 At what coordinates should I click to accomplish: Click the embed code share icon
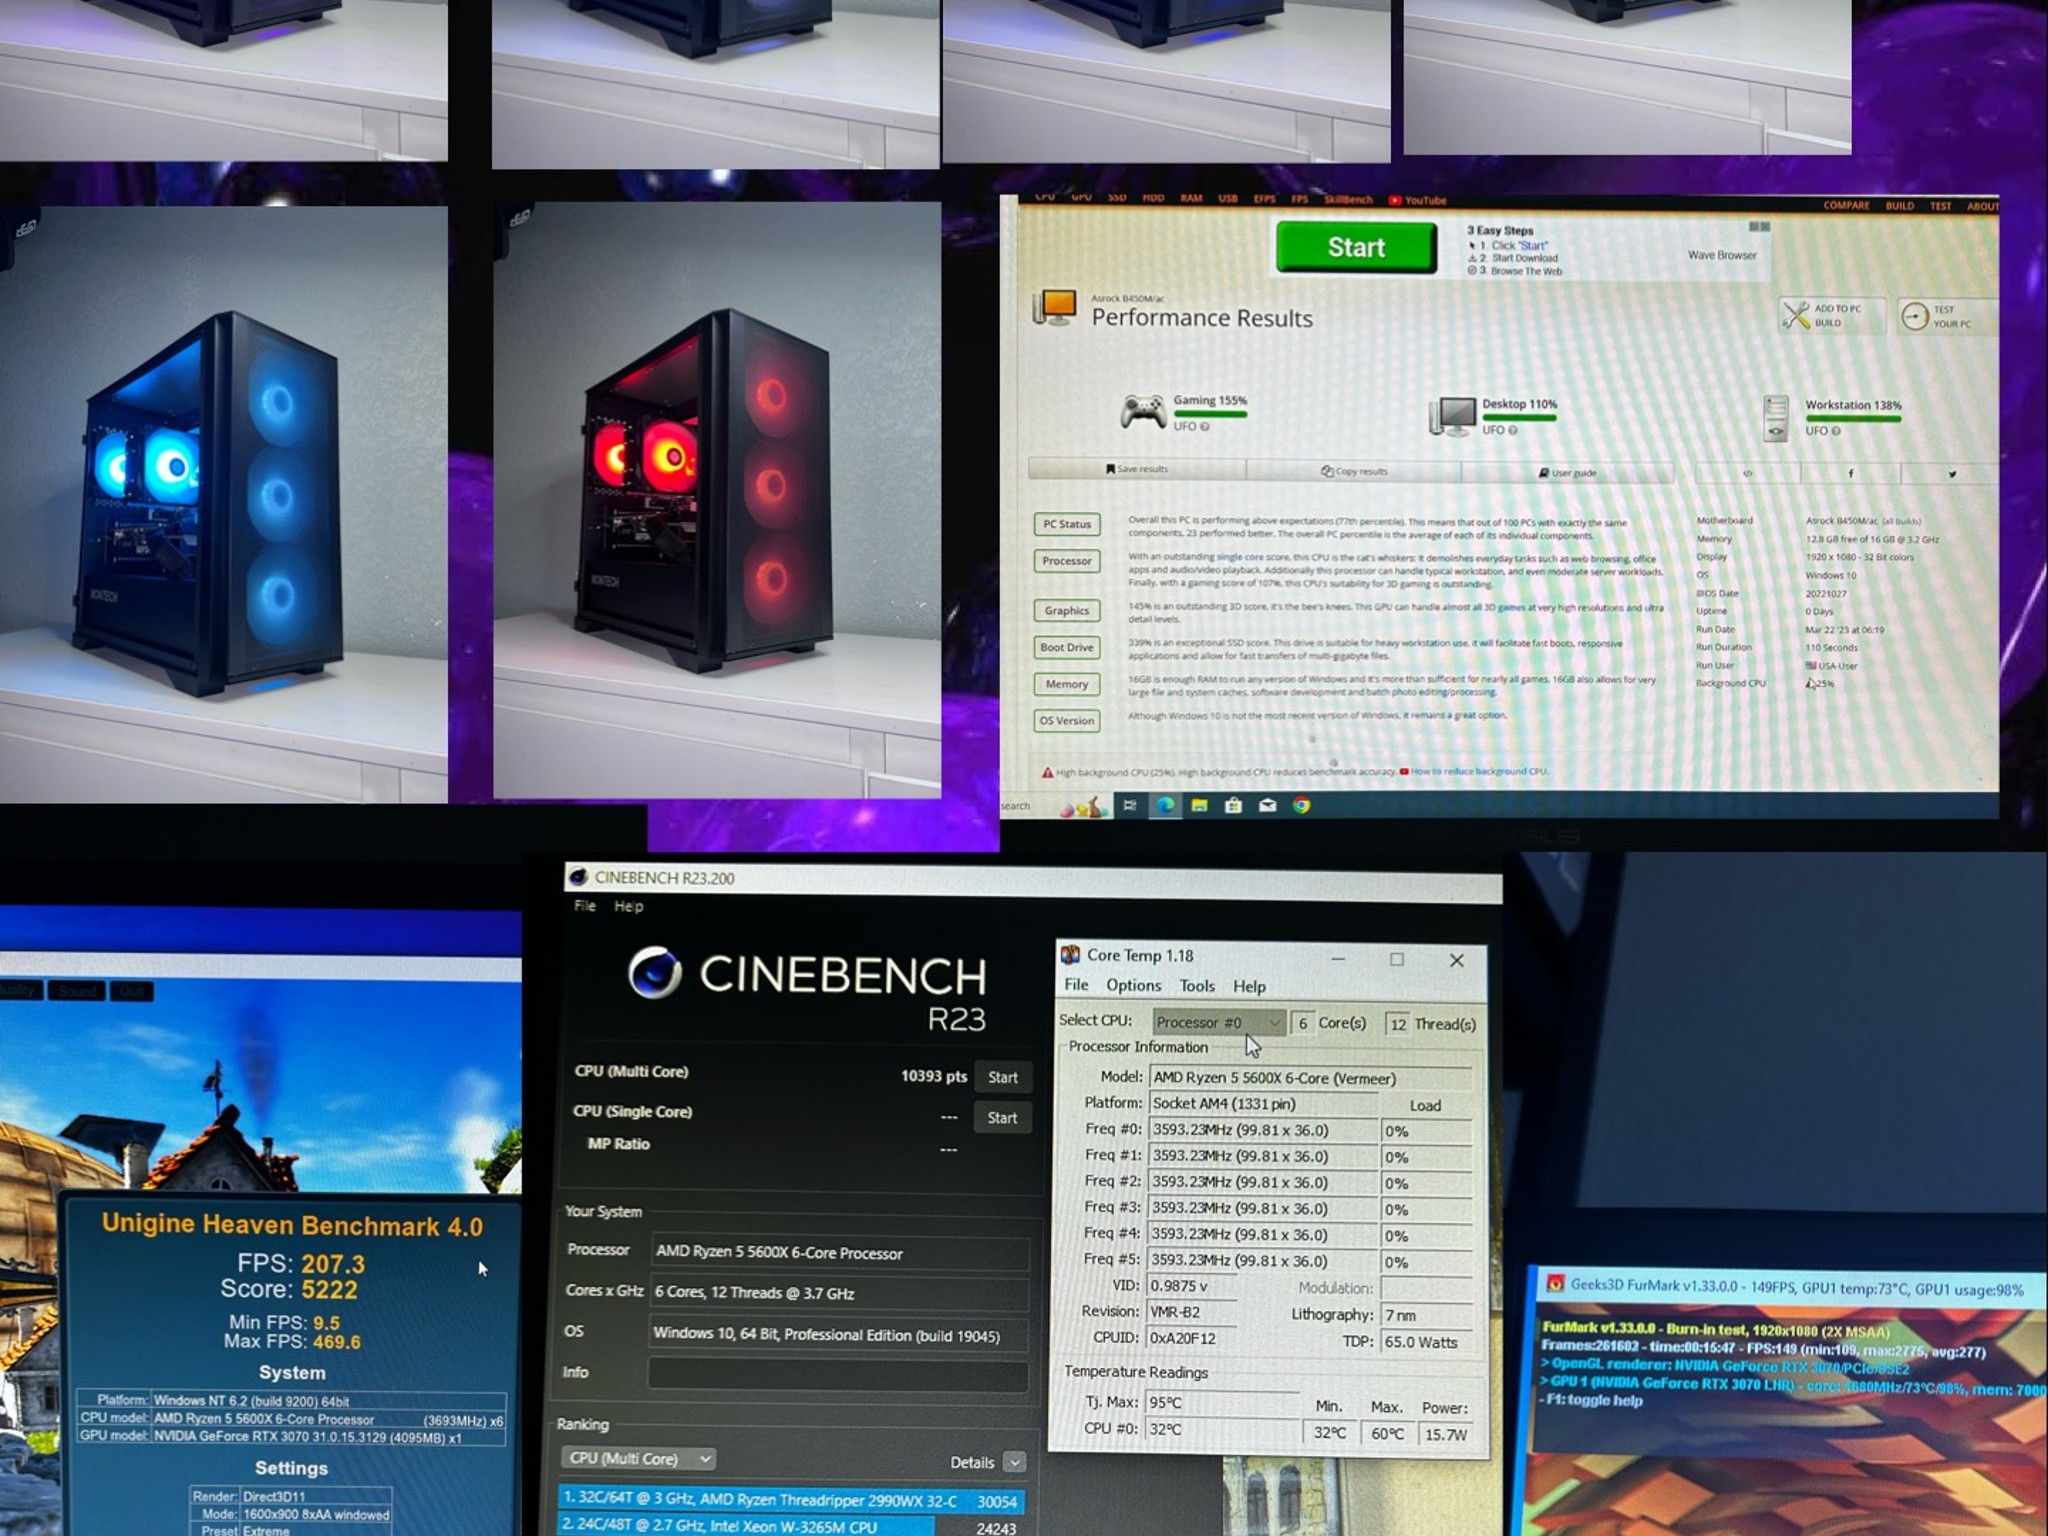1747,474
